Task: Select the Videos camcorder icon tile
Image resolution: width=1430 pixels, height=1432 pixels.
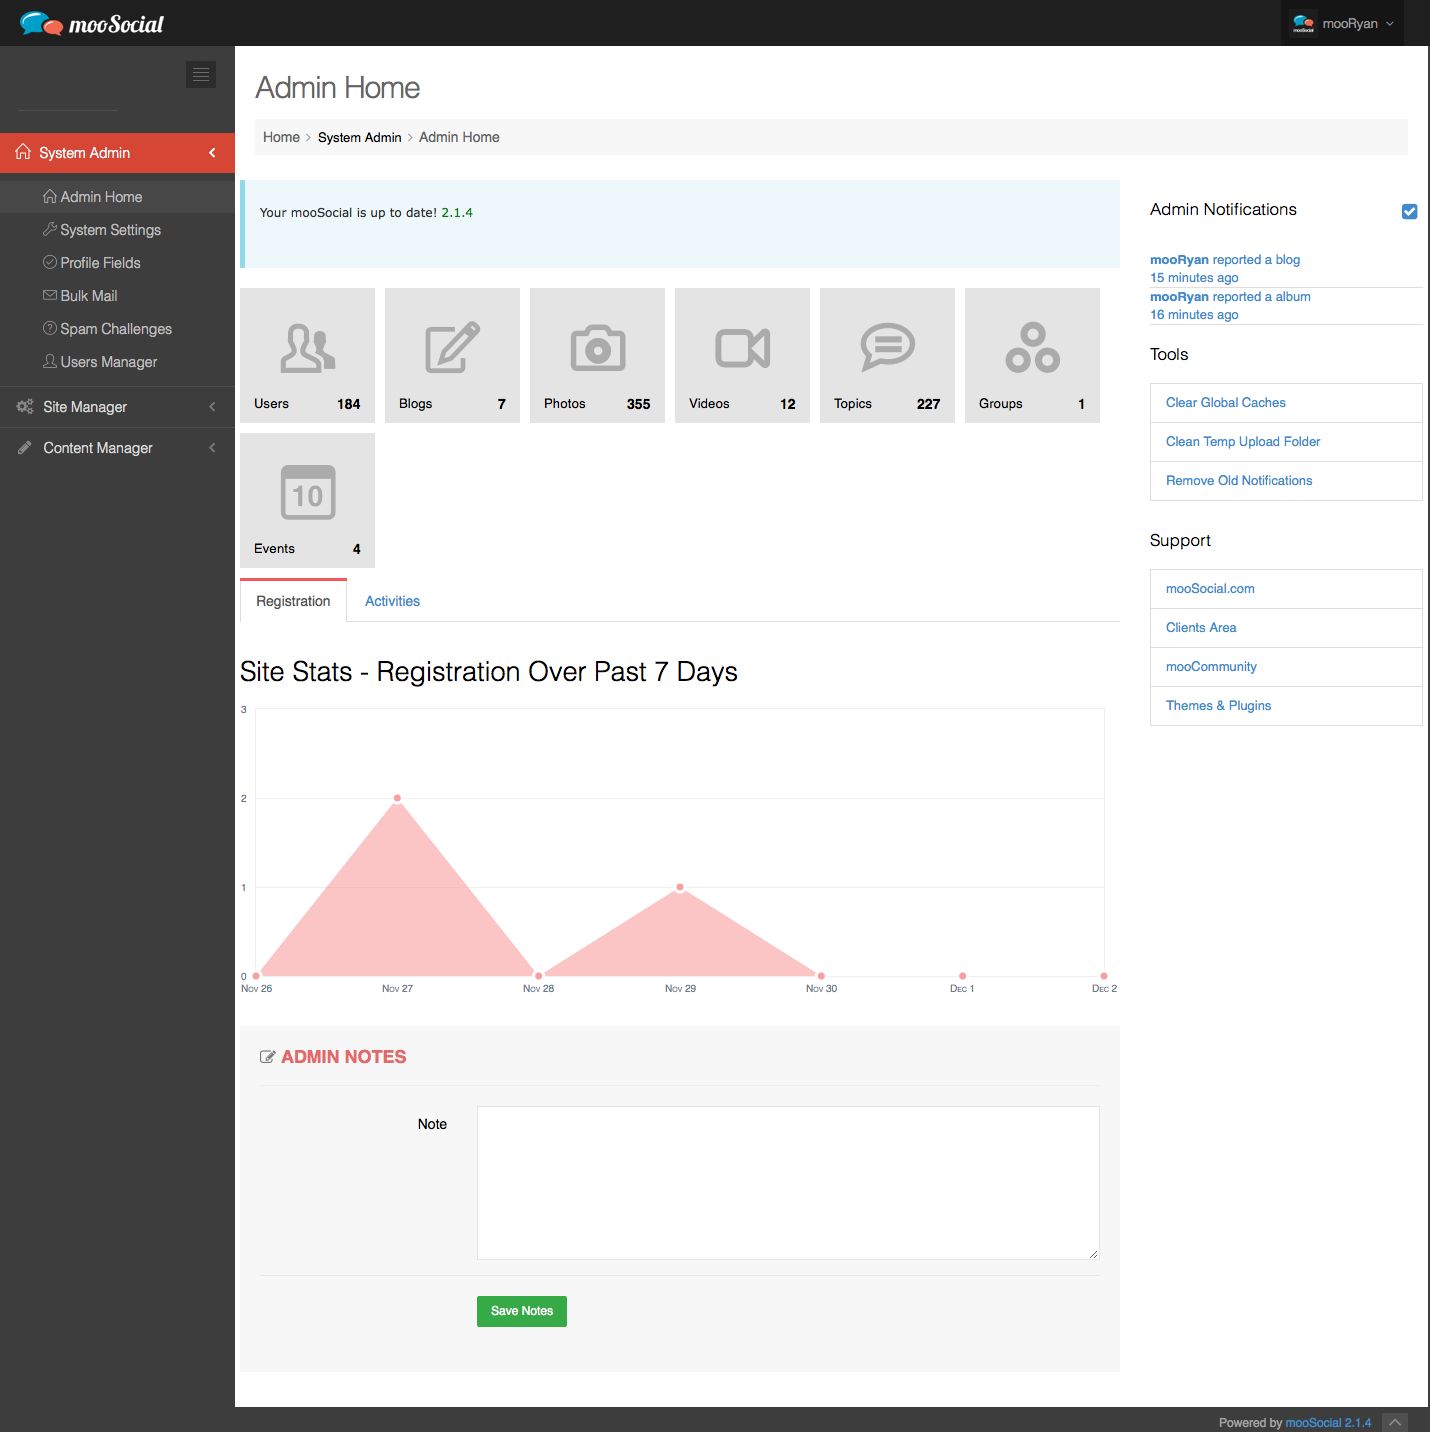Action: tap(742, 348)
